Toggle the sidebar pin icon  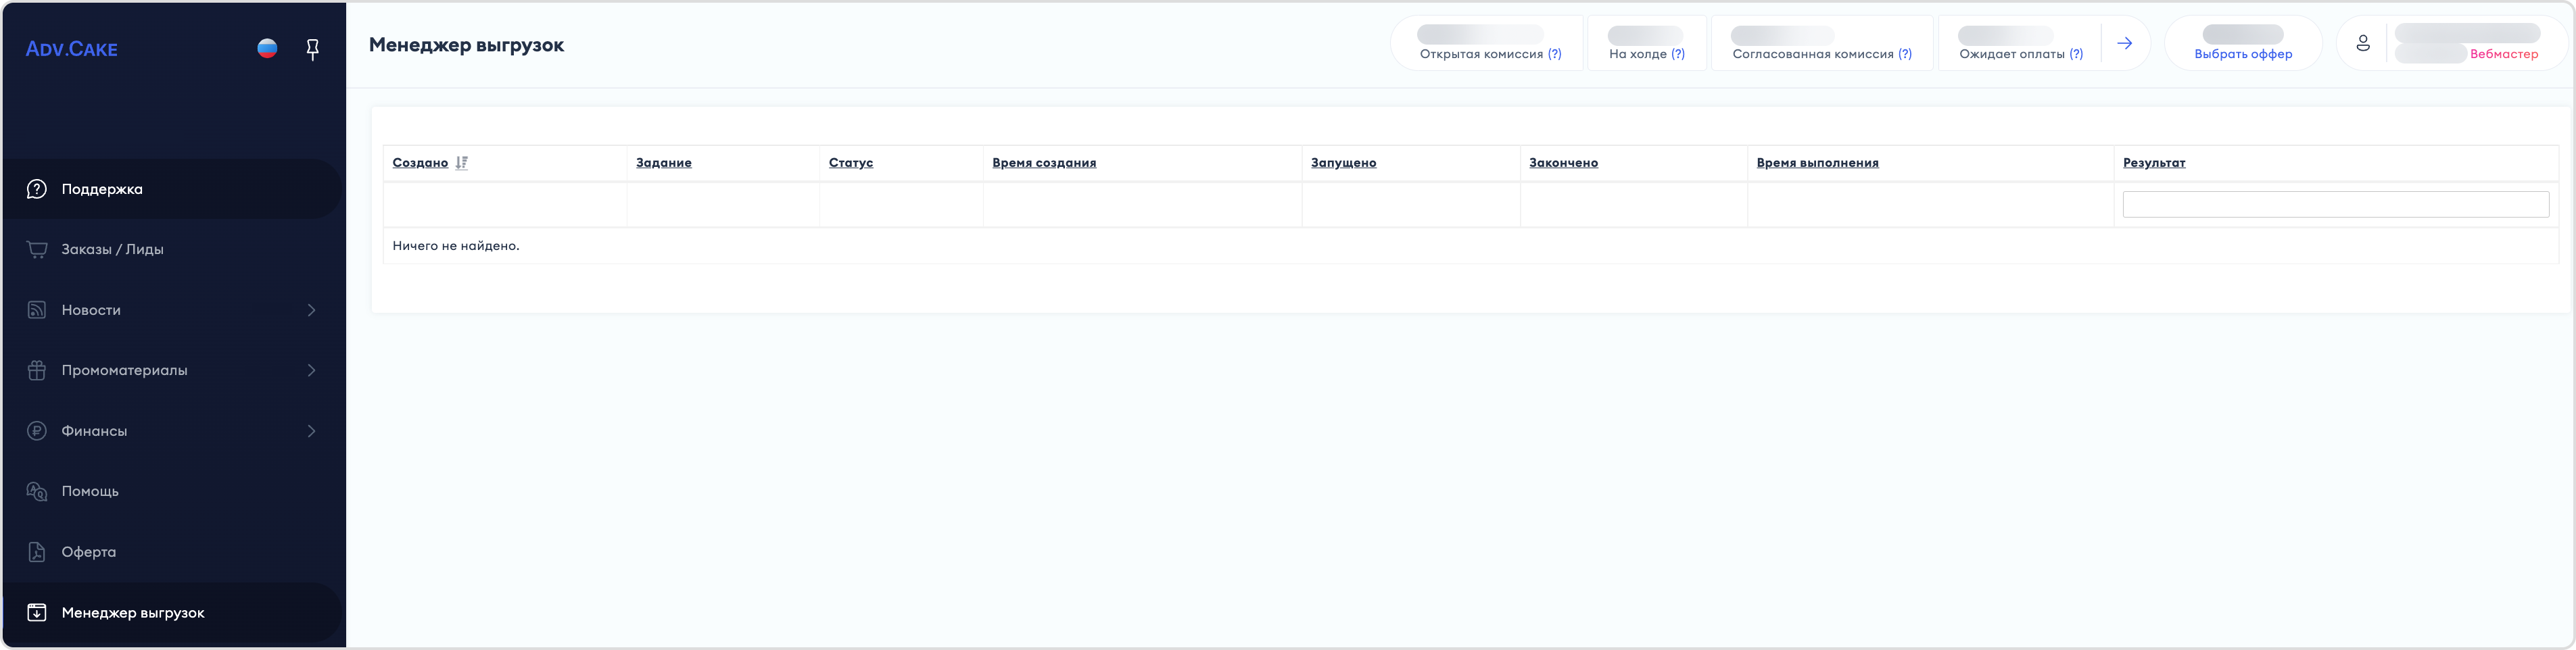click(312, 49)
